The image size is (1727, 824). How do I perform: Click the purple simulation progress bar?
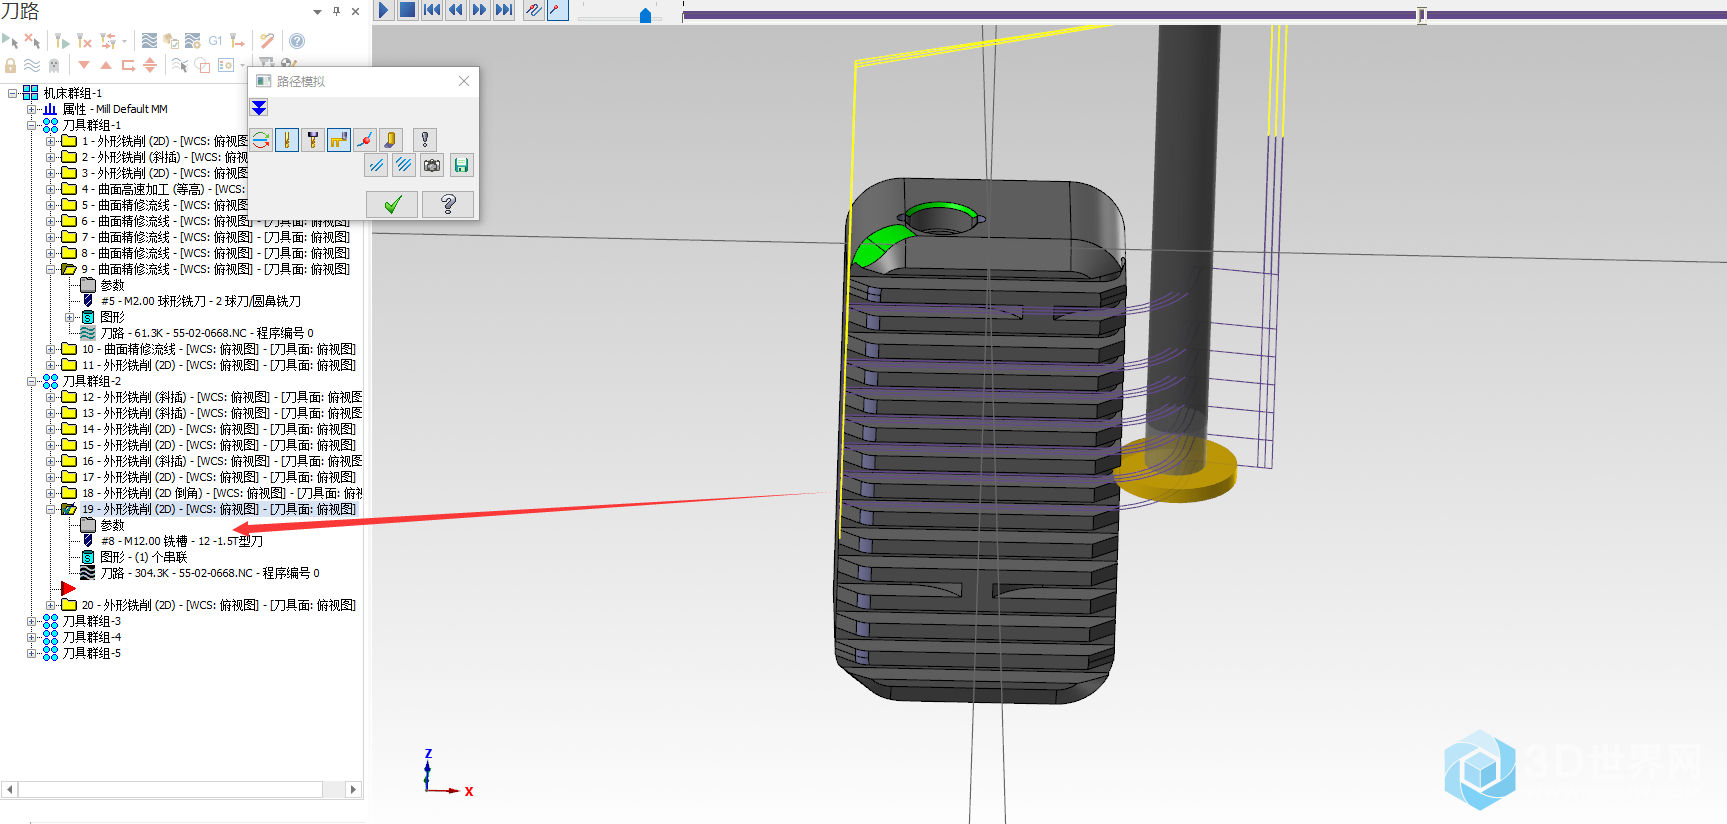[x=1204, y=15]
